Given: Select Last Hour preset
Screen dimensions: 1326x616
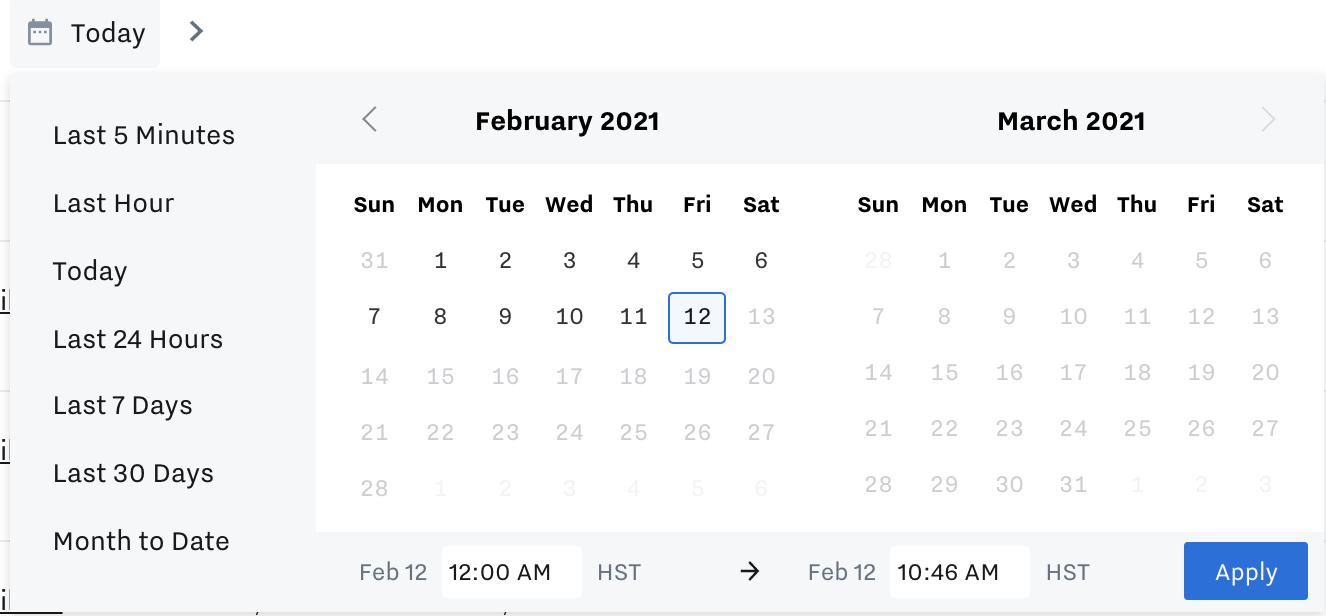Looking at the screenshot, I should click(114, 203).
